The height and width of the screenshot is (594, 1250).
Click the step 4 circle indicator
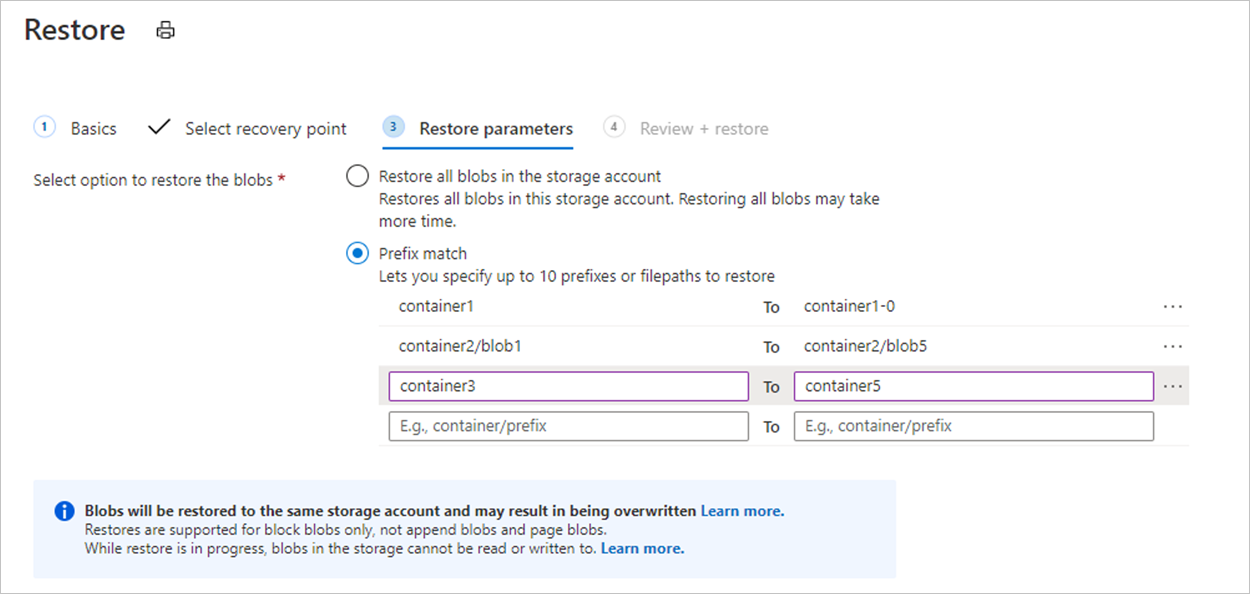pyautogui.click(x=614, y=127)
